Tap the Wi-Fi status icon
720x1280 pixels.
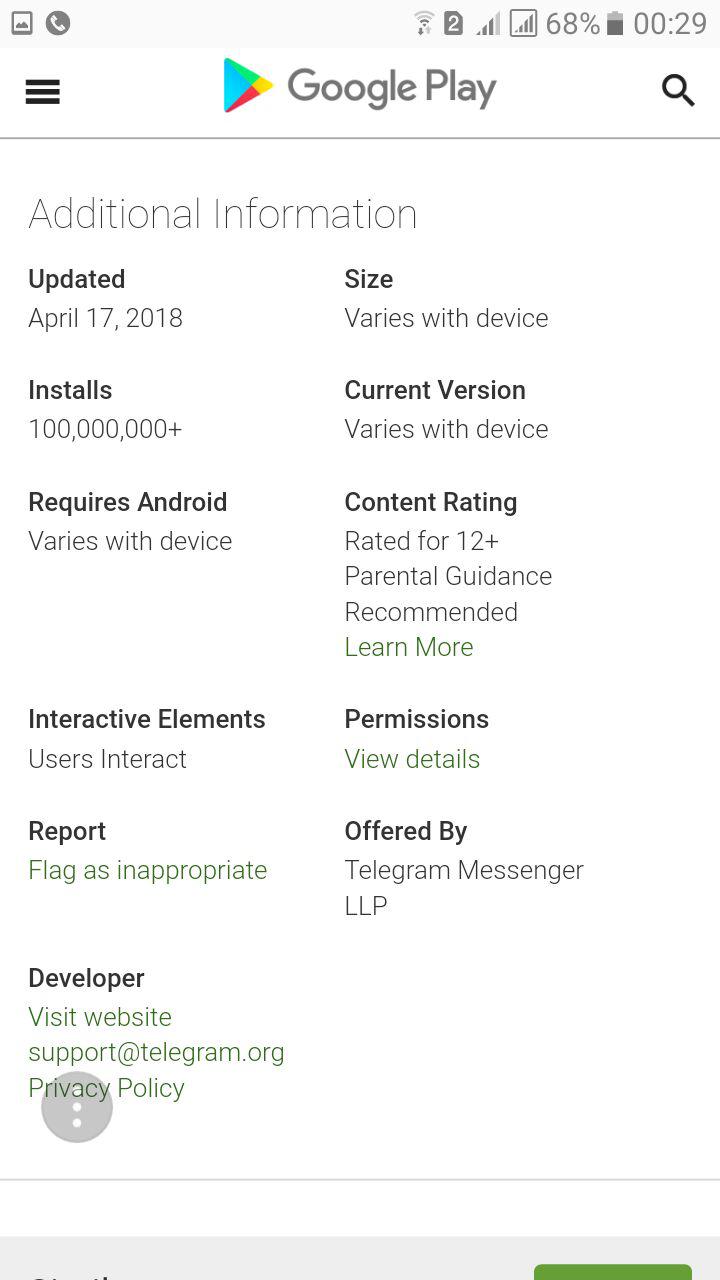pyautogui.click(x=424, y=22)
